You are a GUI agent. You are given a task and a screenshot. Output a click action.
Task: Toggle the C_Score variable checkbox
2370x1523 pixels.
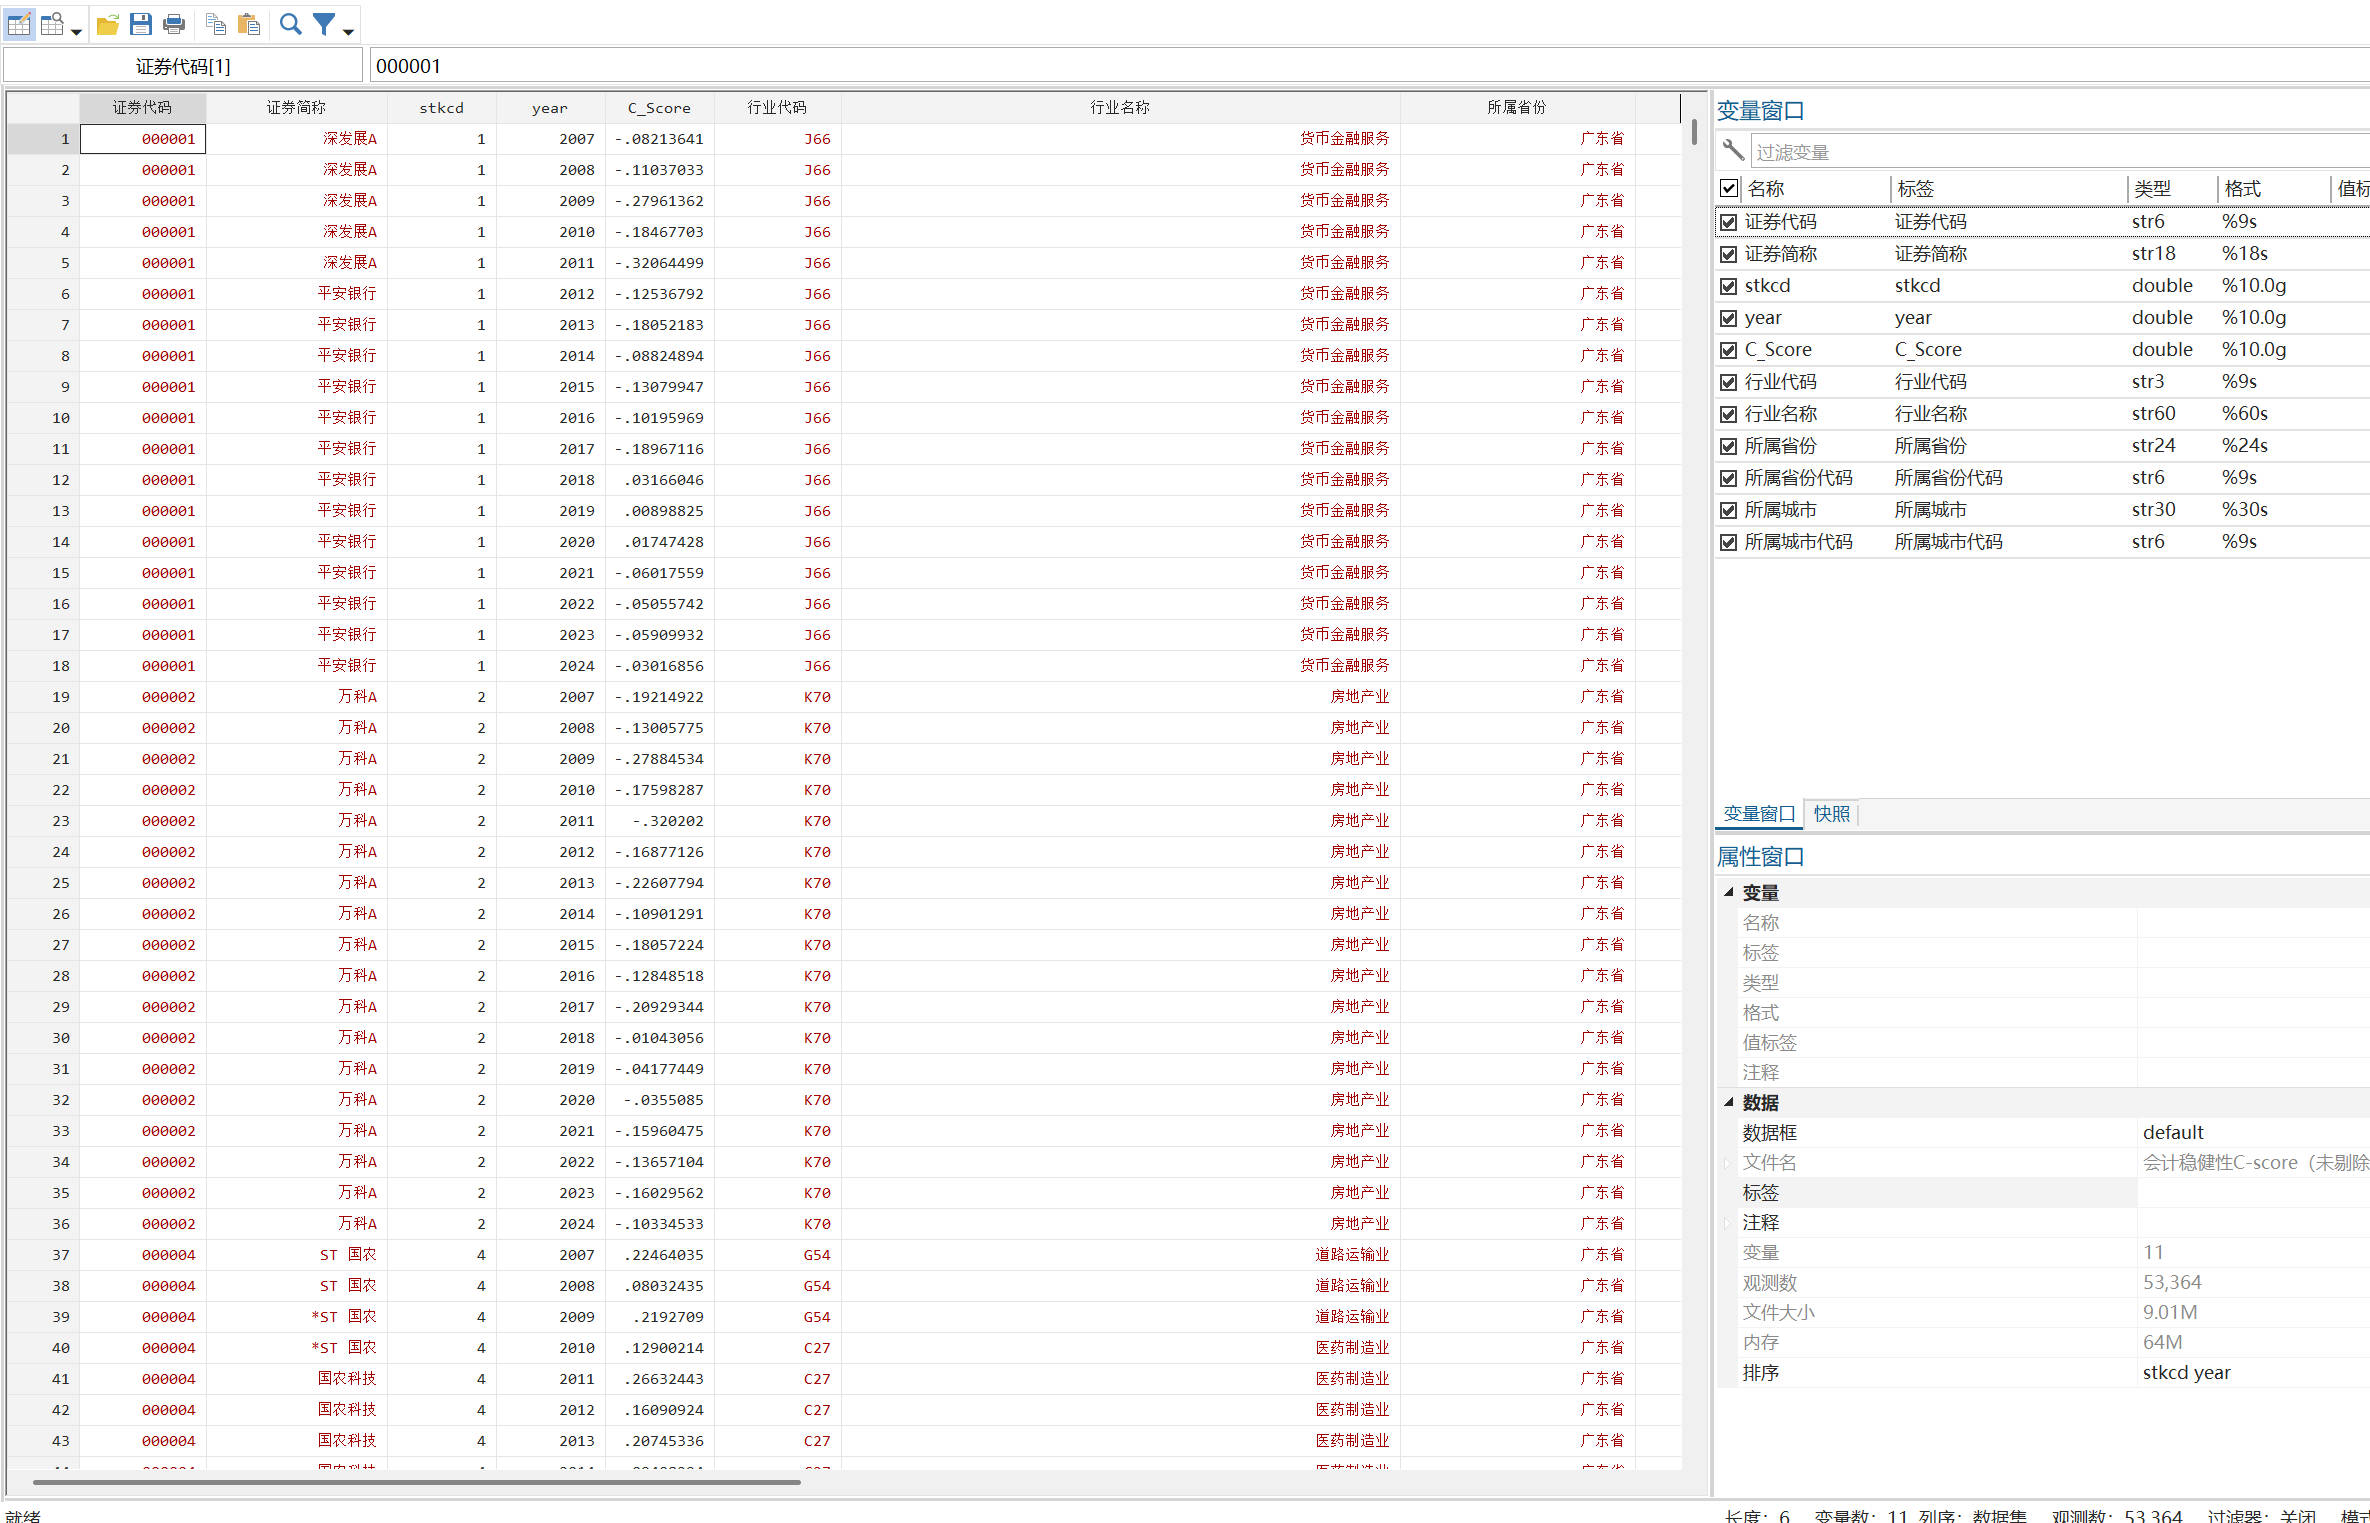1728,350
